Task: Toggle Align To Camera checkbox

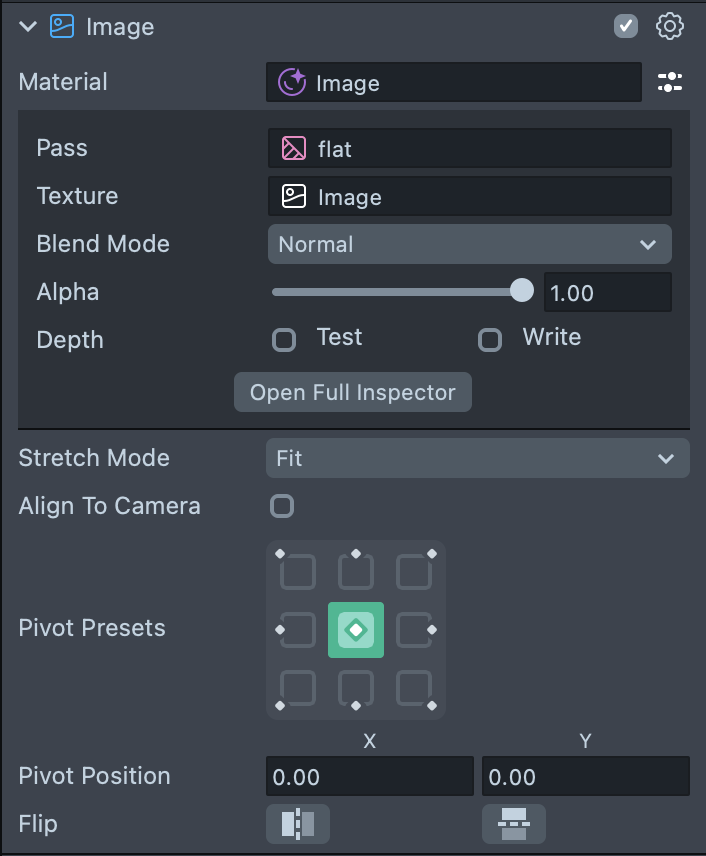Action: point(283,506)
